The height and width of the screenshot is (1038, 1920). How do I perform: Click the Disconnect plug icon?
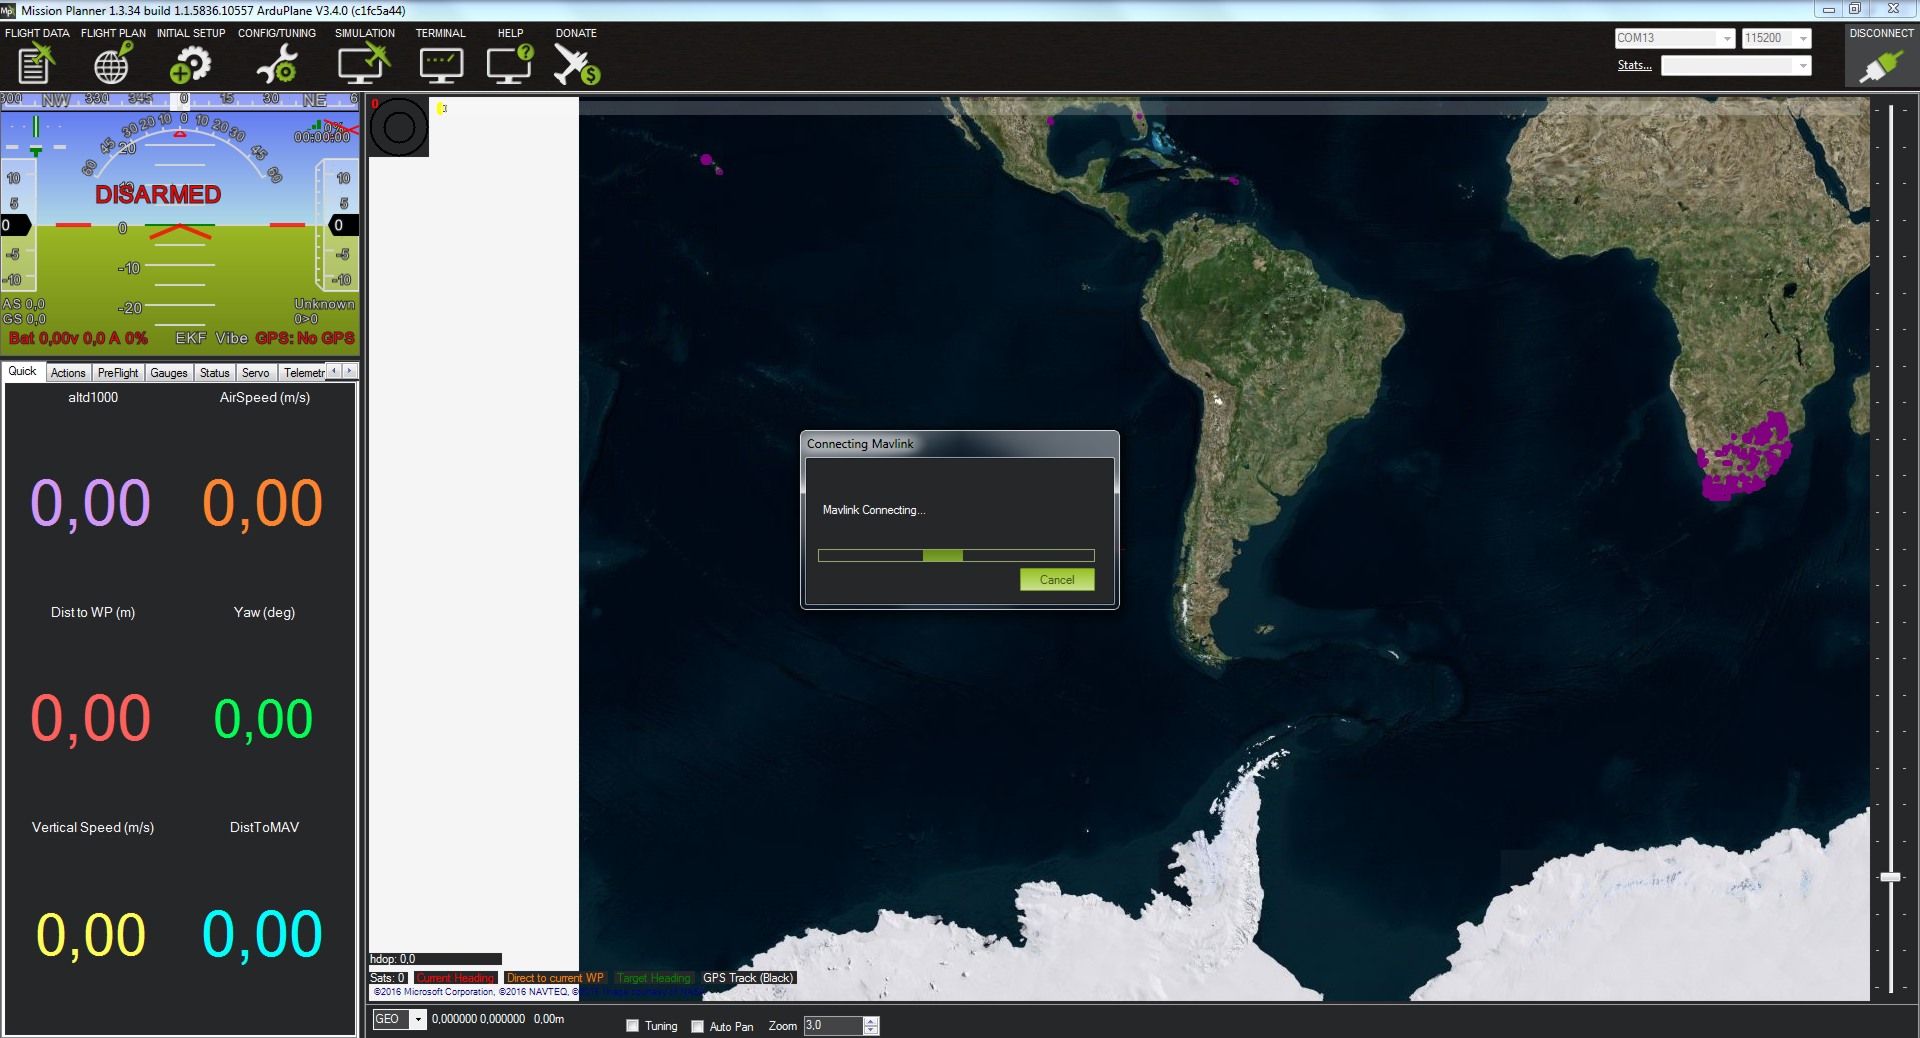1880,66
